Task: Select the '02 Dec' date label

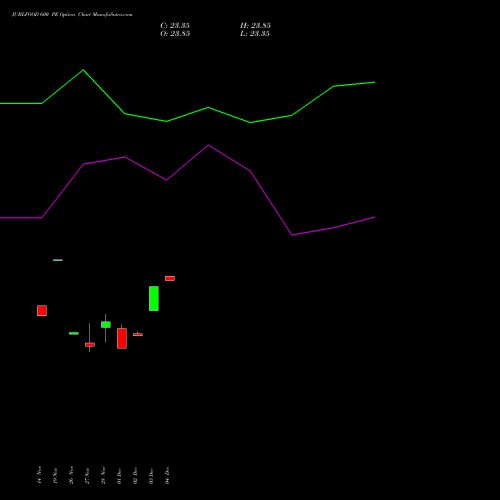Action: click(135, 475)
